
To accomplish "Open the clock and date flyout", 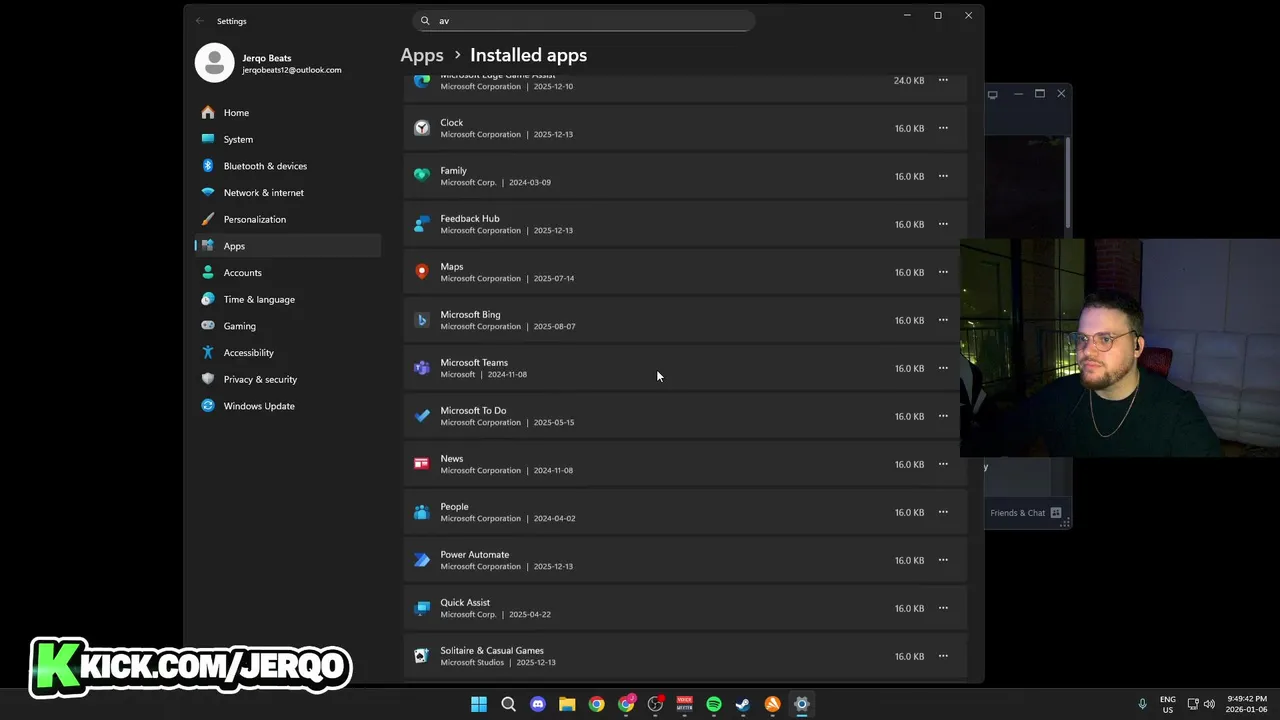I will (1246, 704).
